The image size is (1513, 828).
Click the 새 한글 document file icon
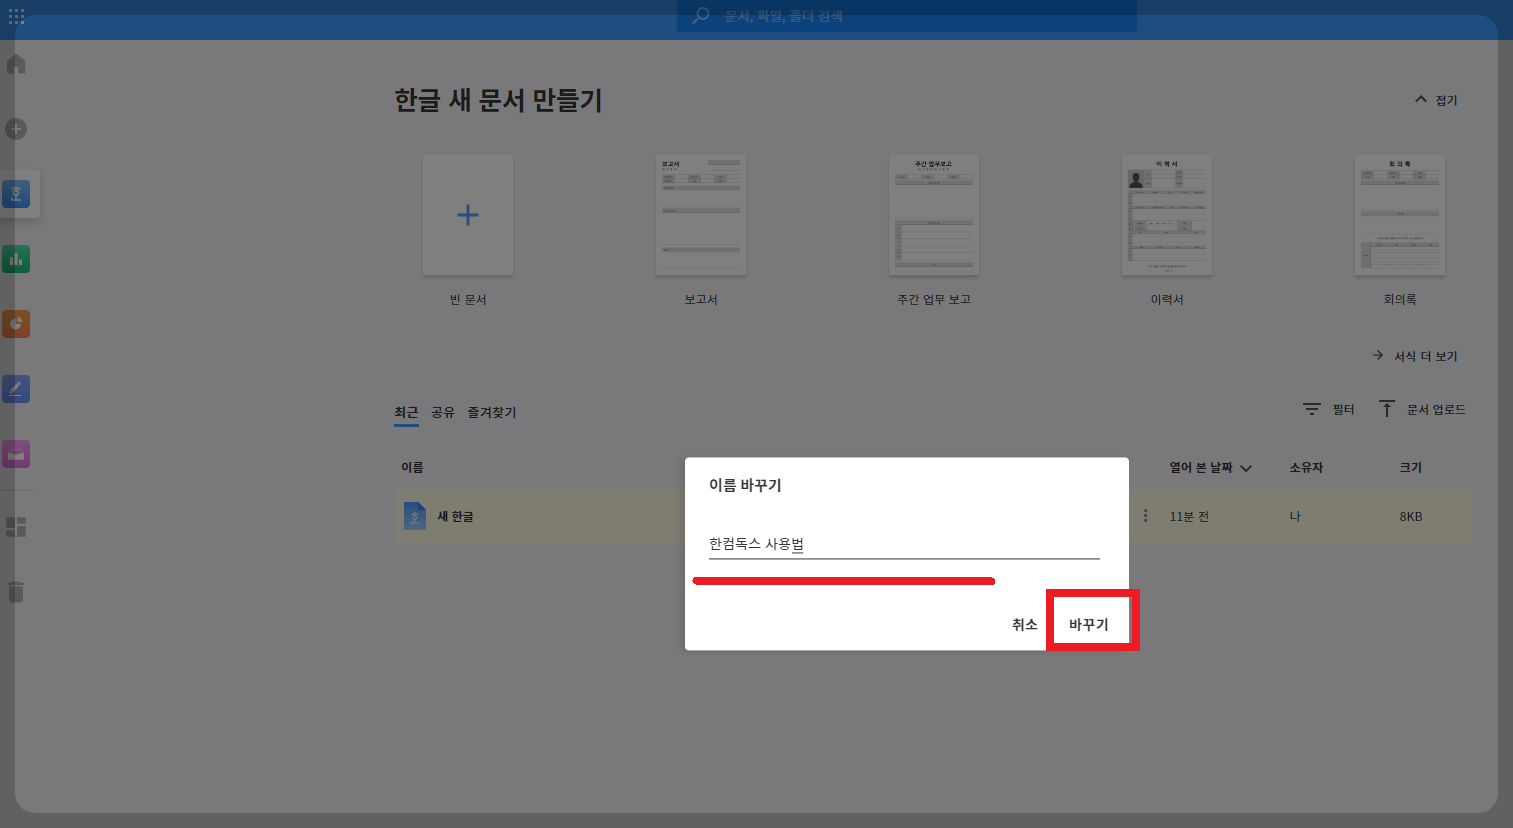415,516
